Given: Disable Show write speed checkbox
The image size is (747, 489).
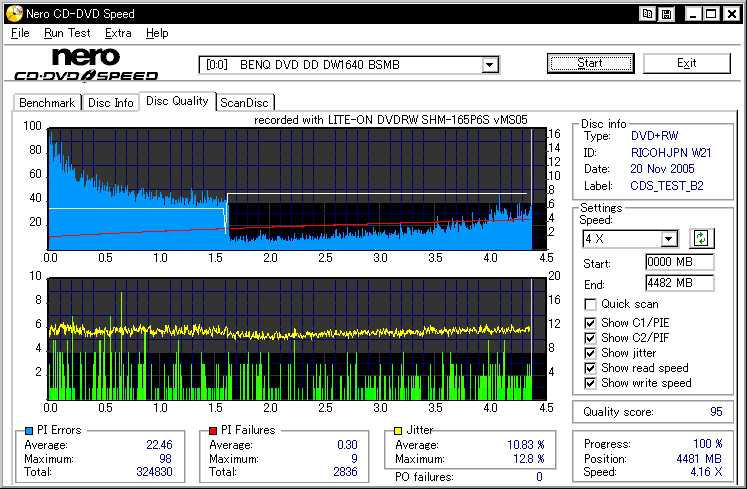Looking at the screenshot, I should (x=591, y=383).
